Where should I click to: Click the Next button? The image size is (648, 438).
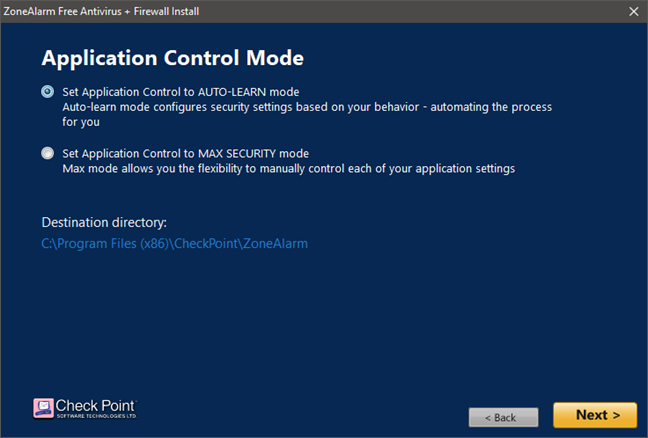point(595,415)
